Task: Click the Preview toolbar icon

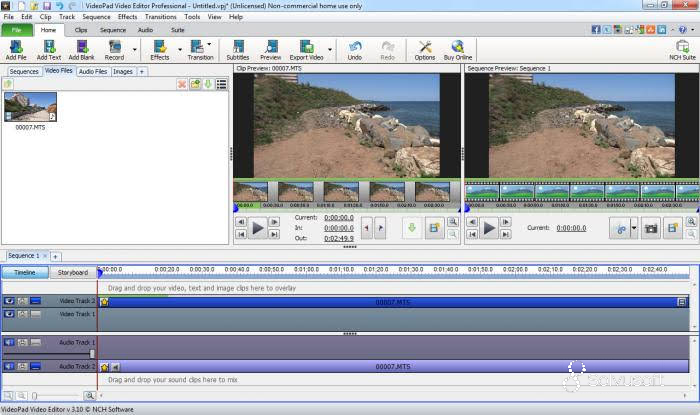Action: pos(271,50)
